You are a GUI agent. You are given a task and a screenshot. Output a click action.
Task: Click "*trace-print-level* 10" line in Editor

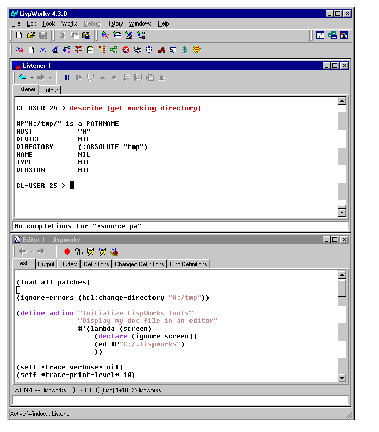pos(75,375)
